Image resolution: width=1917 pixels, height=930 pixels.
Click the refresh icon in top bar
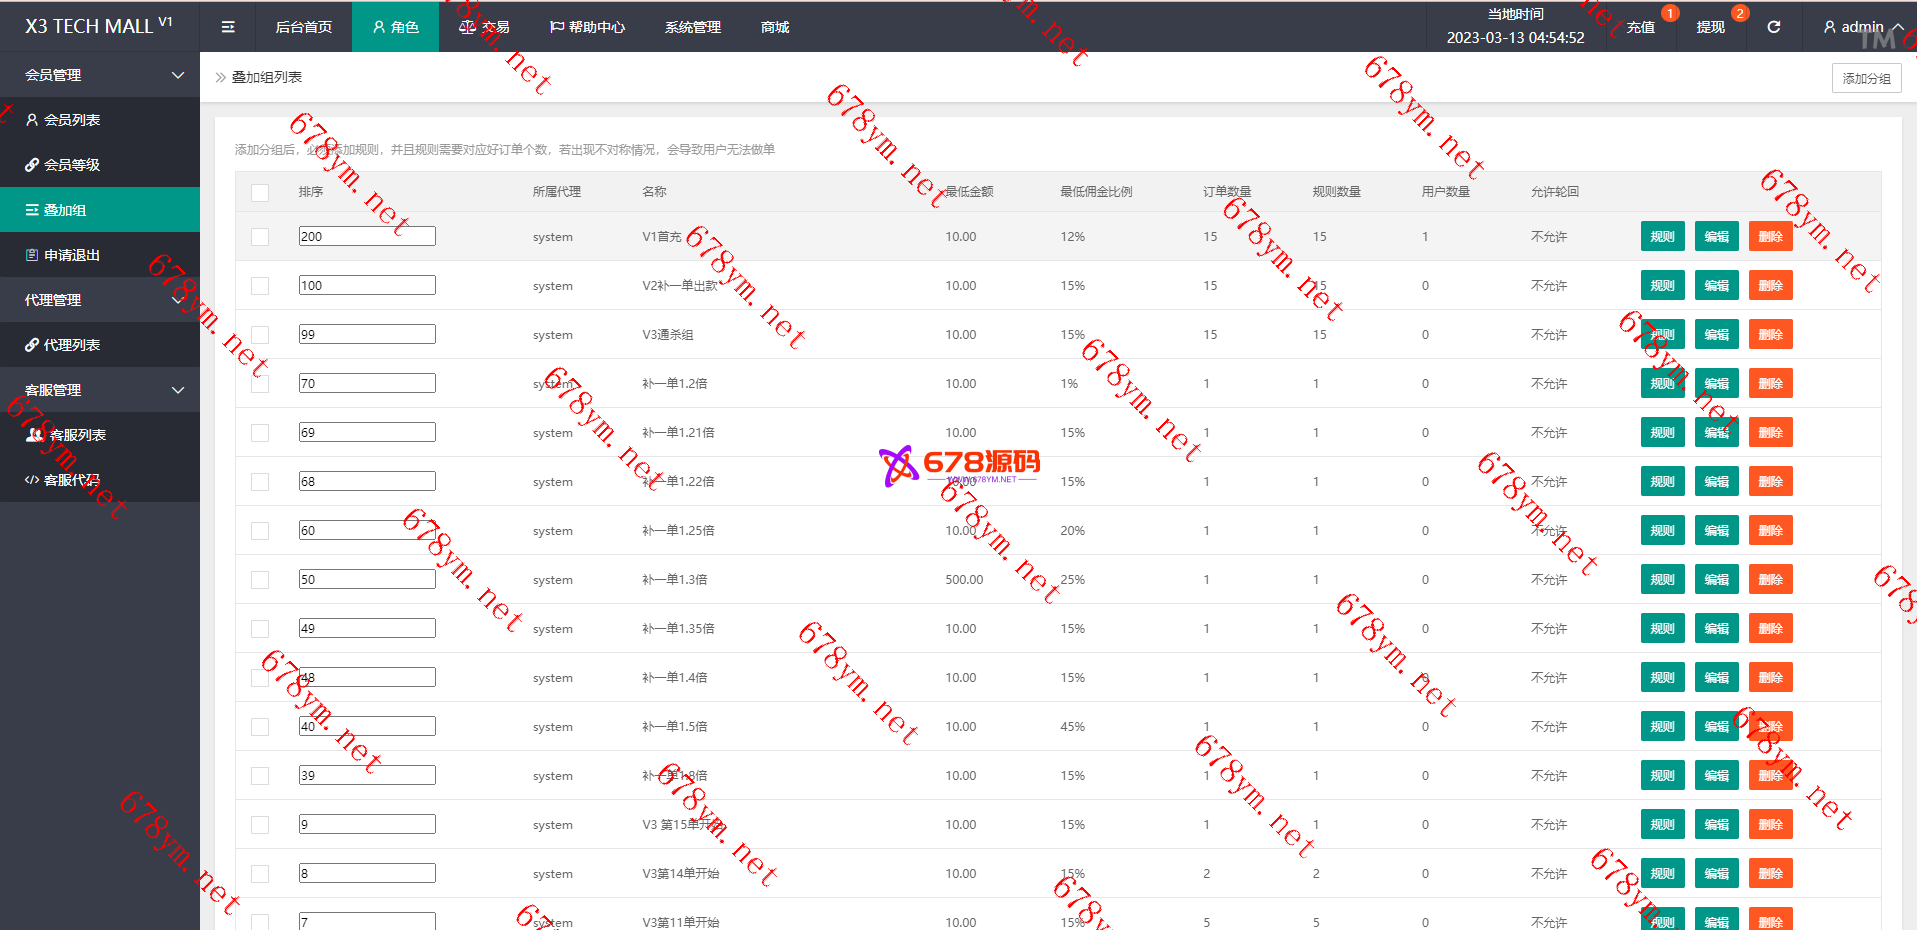pyautogui.click(x=1773, y=27)
